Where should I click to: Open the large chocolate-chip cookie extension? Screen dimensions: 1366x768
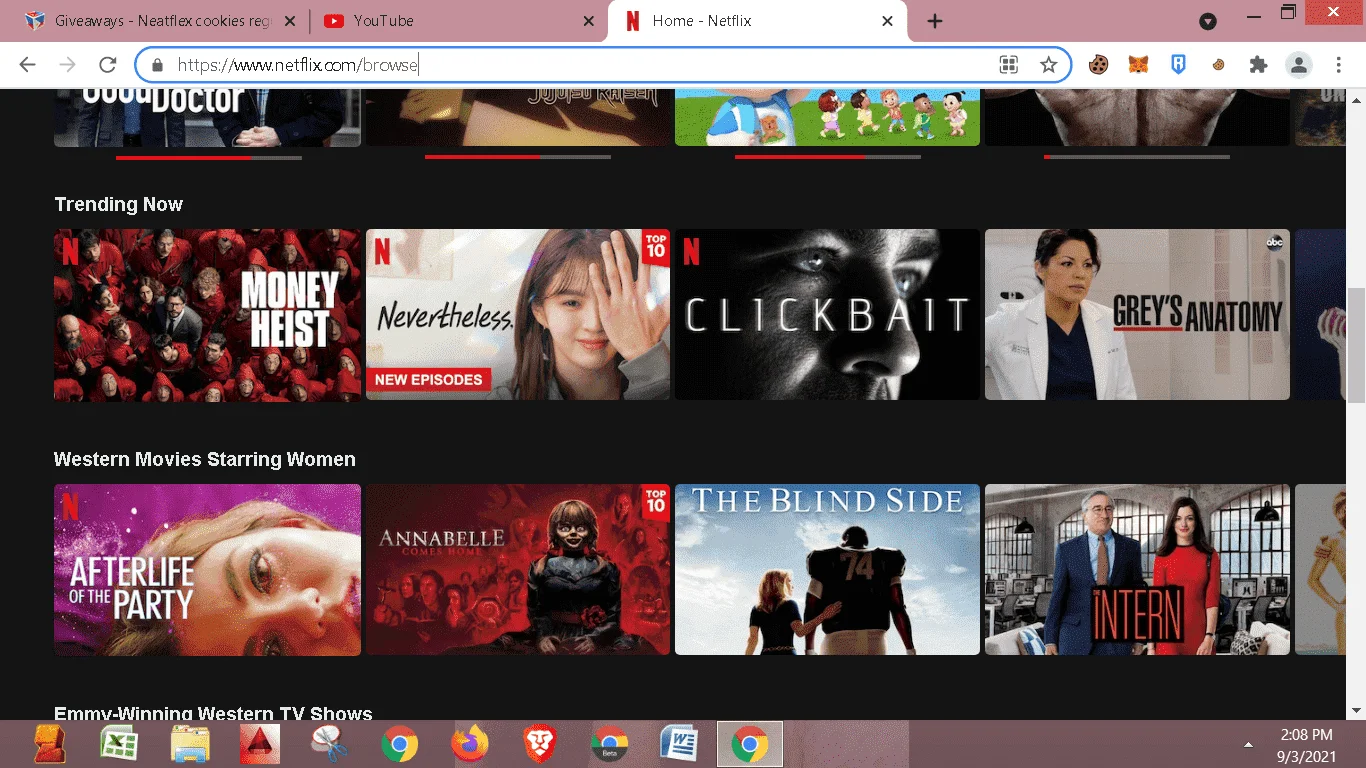1099,65
